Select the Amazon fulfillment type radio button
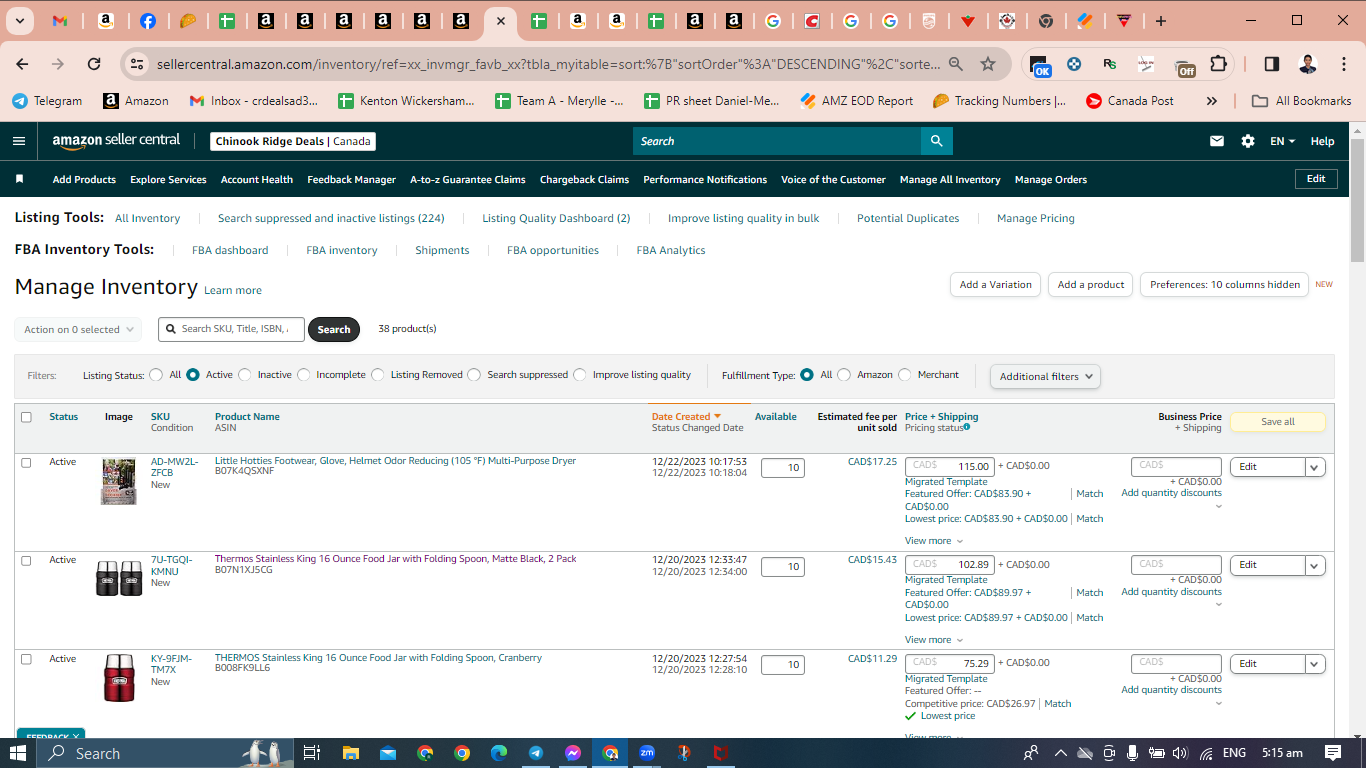This screenshot has width=1366, height=768. click(x=844, y=375)
